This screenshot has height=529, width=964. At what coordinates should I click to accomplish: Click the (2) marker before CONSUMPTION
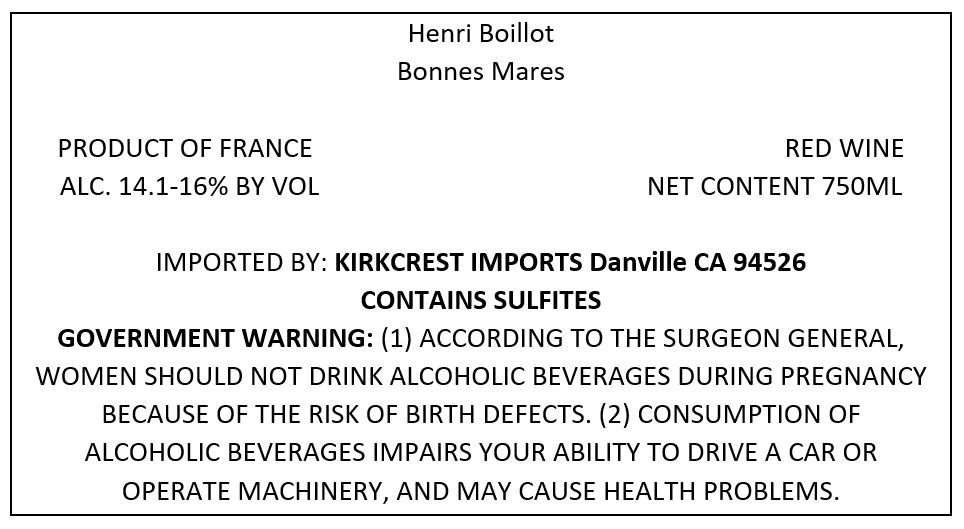(x=615, y=415)
